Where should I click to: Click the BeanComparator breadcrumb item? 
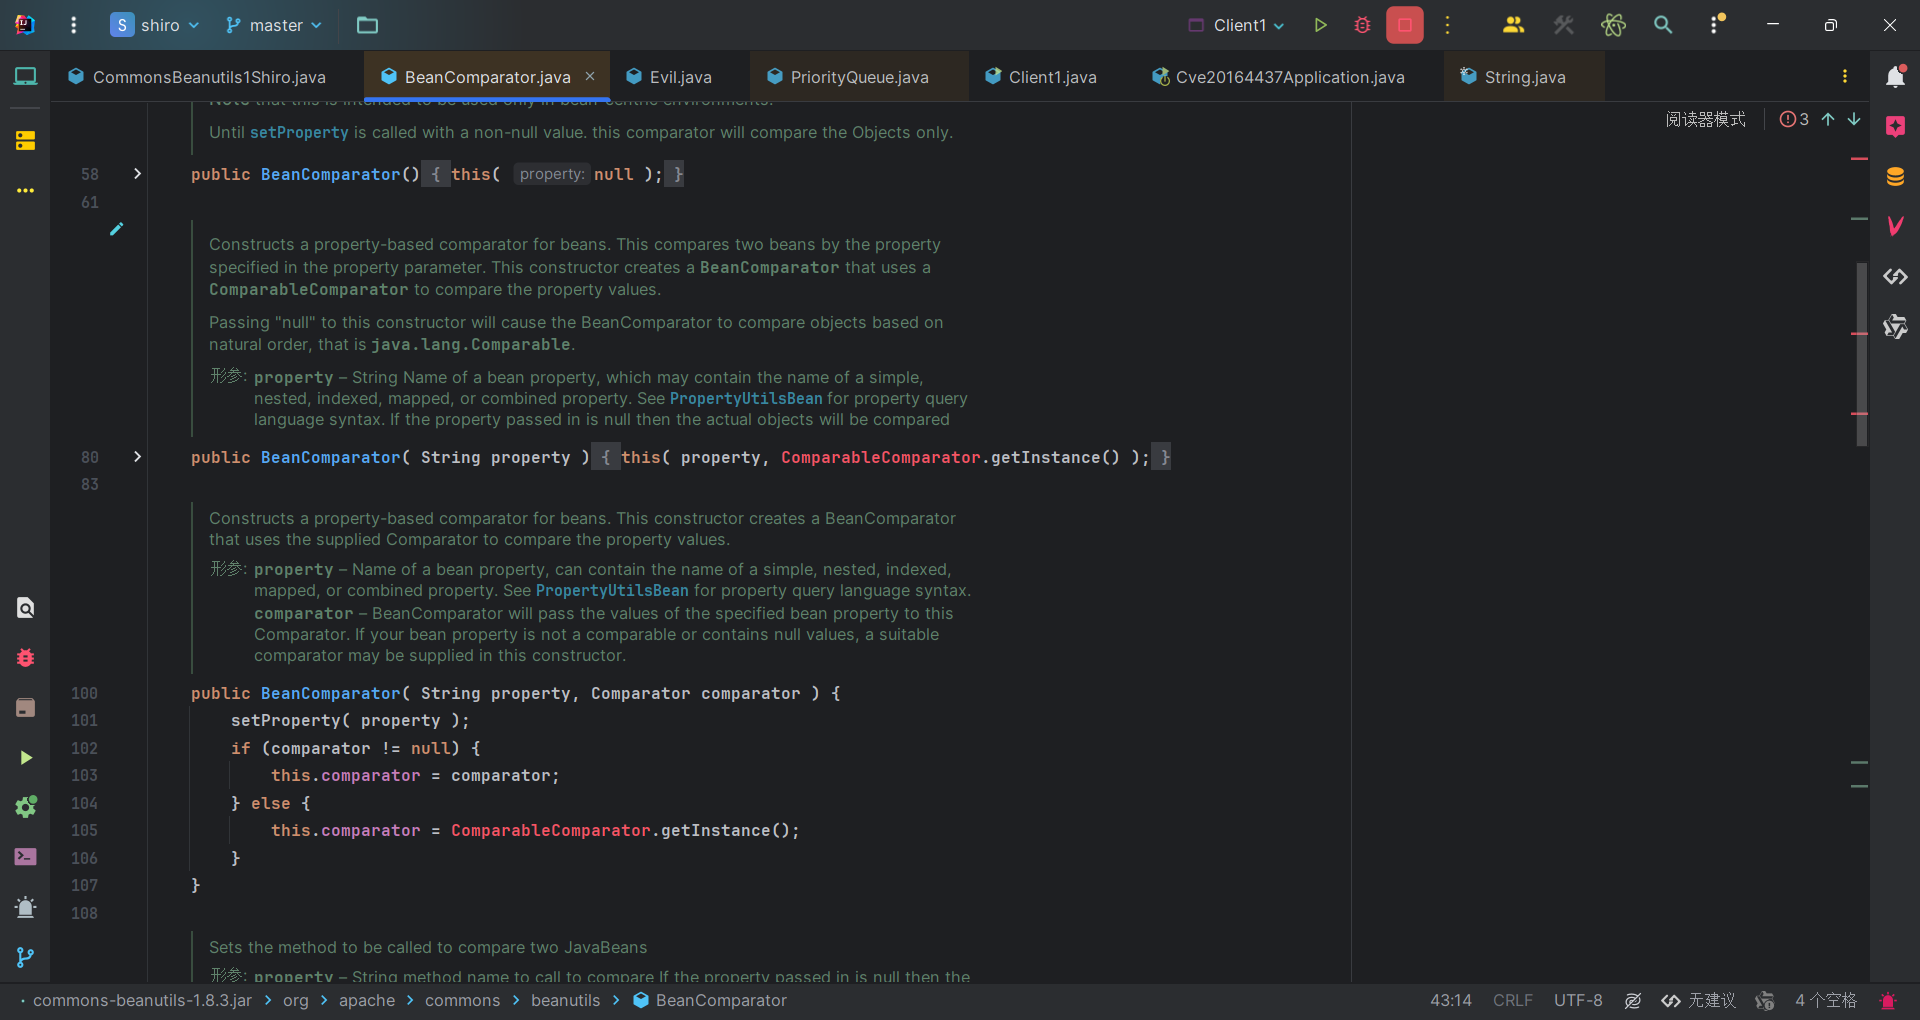tap(710, 1000)
